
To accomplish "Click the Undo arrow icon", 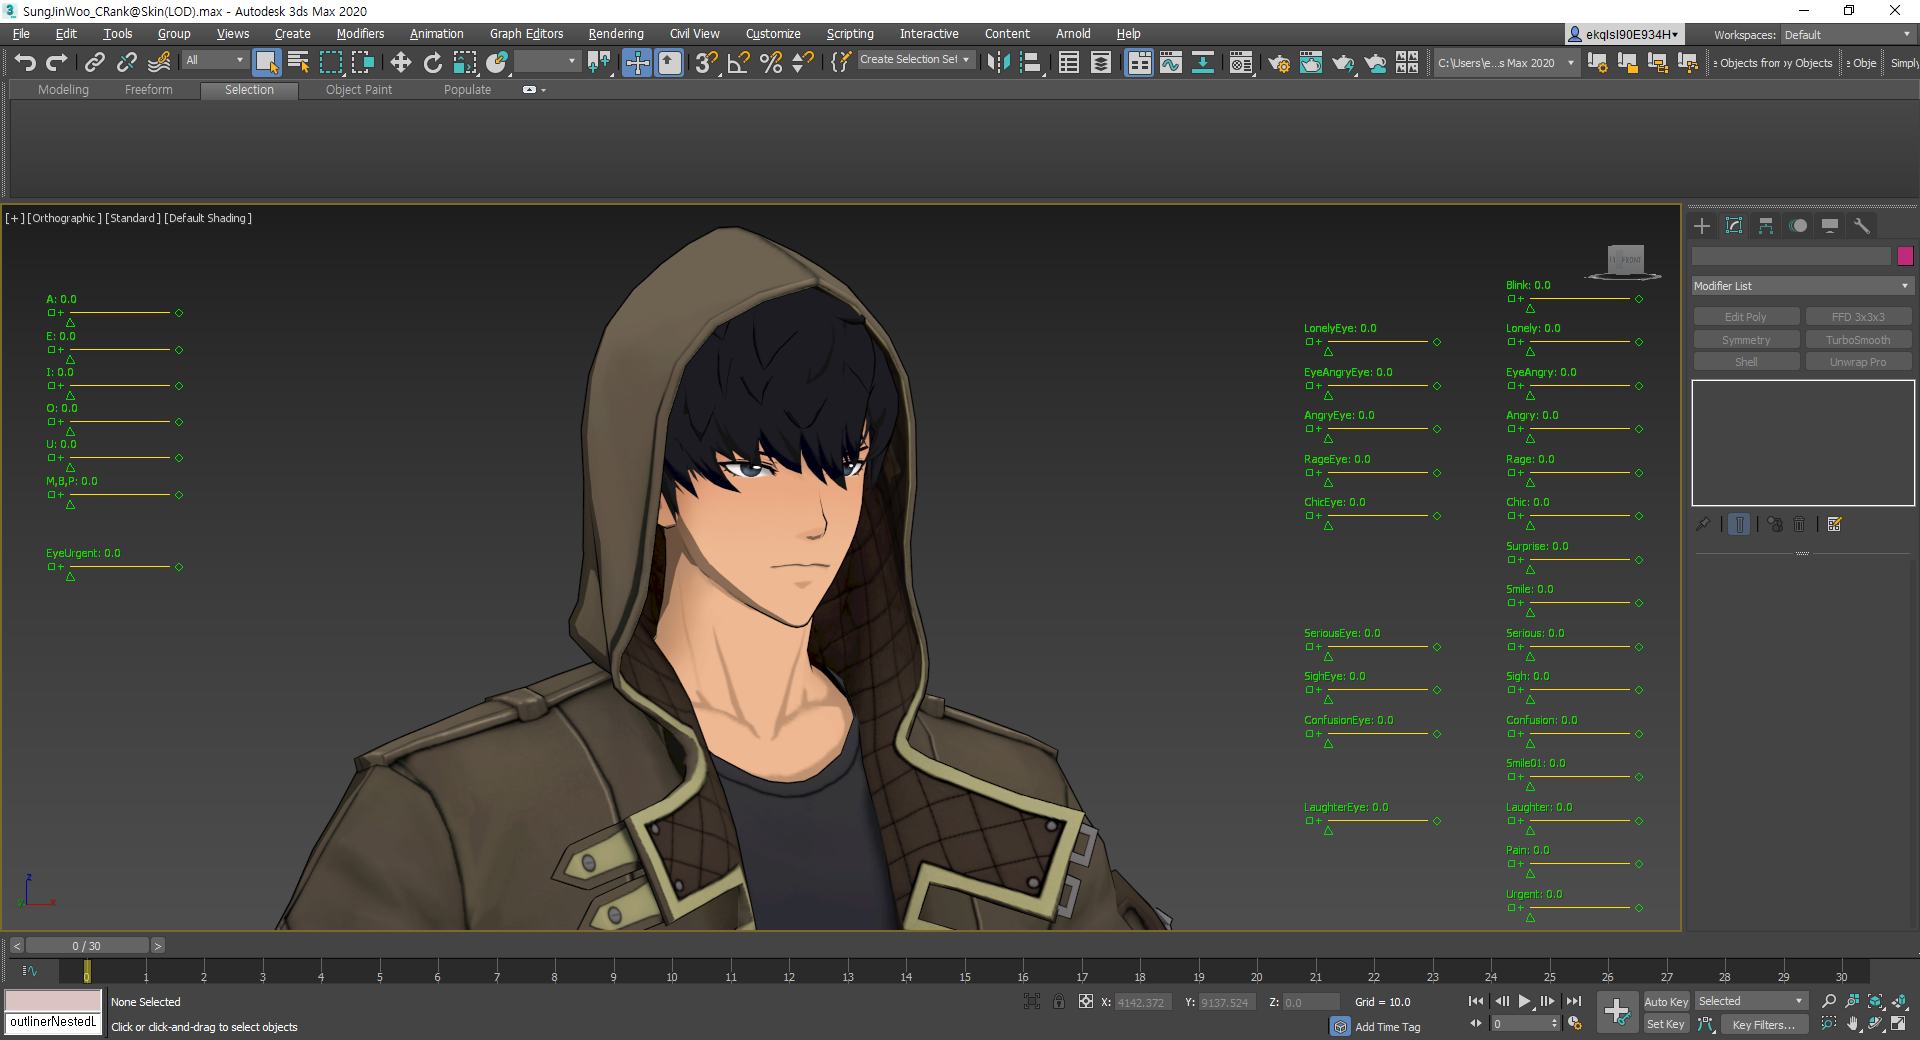I will (25, 63).
